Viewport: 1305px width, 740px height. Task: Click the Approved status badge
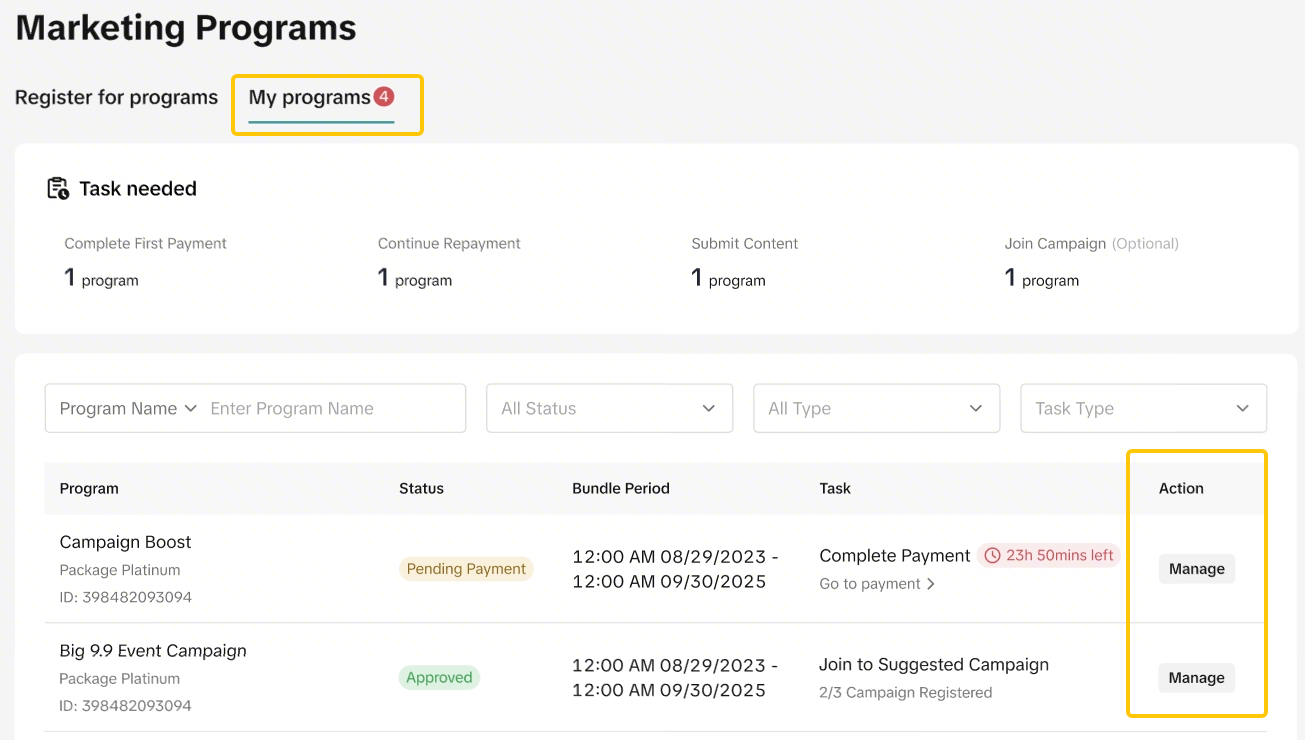pyautogui.click(x=439, y=677)
